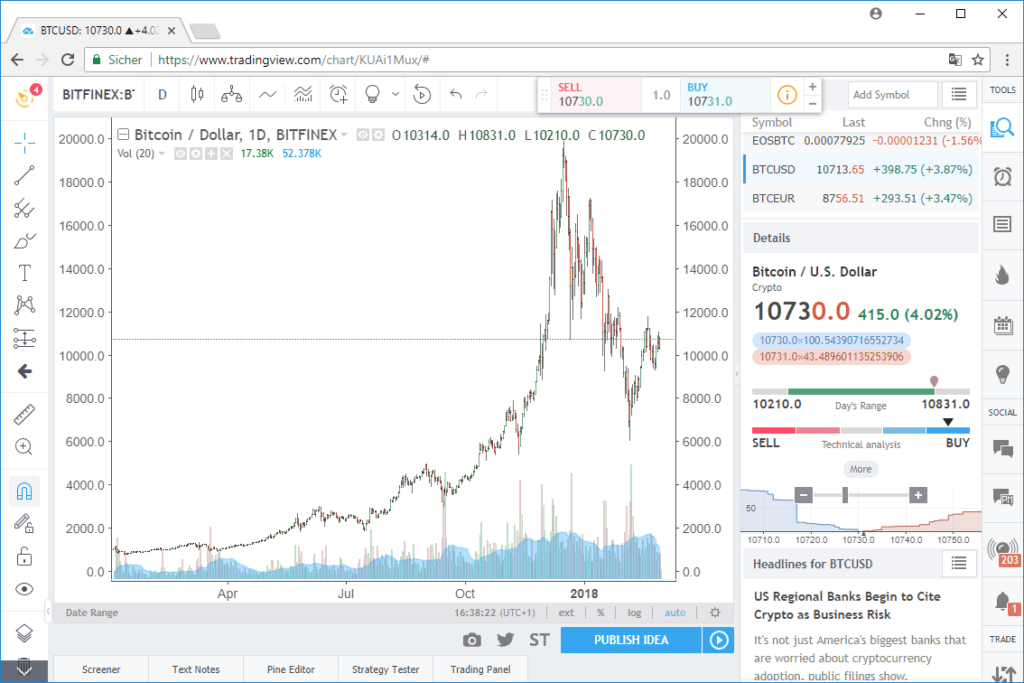Screen dimensions: 1024x683
Task: Activate the zoom in tool
Action: point(24,447)
